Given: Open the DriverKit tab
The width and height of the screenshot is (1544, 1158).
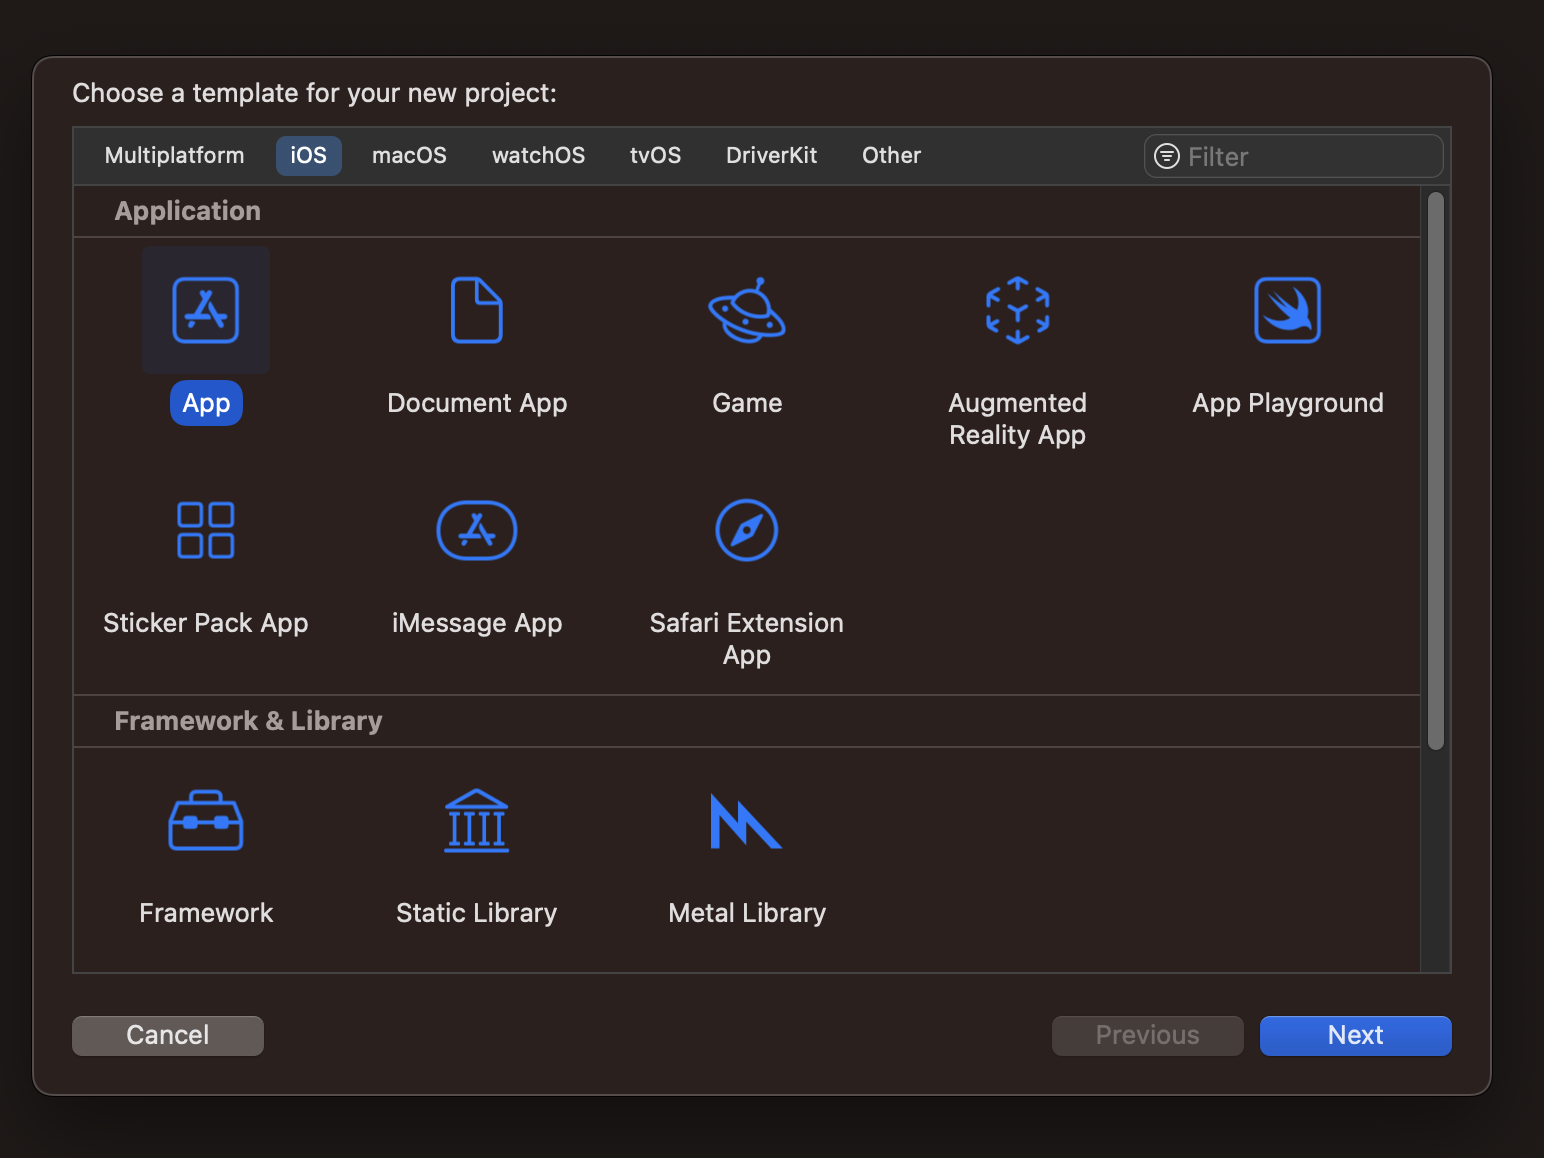Looking at the screenshot, I should (772, 155).
